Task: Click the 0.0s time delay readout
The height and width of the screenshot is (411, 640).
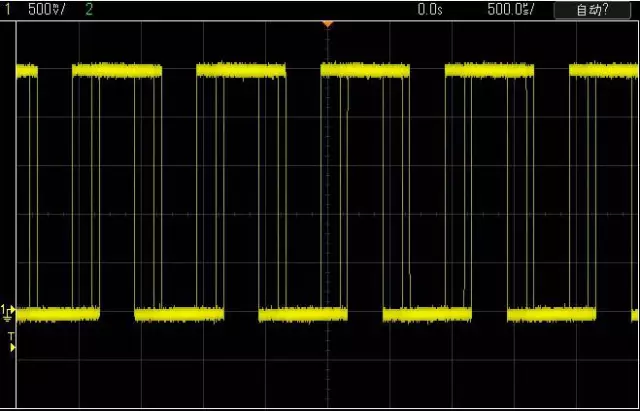Action: (x=430, y=10)
